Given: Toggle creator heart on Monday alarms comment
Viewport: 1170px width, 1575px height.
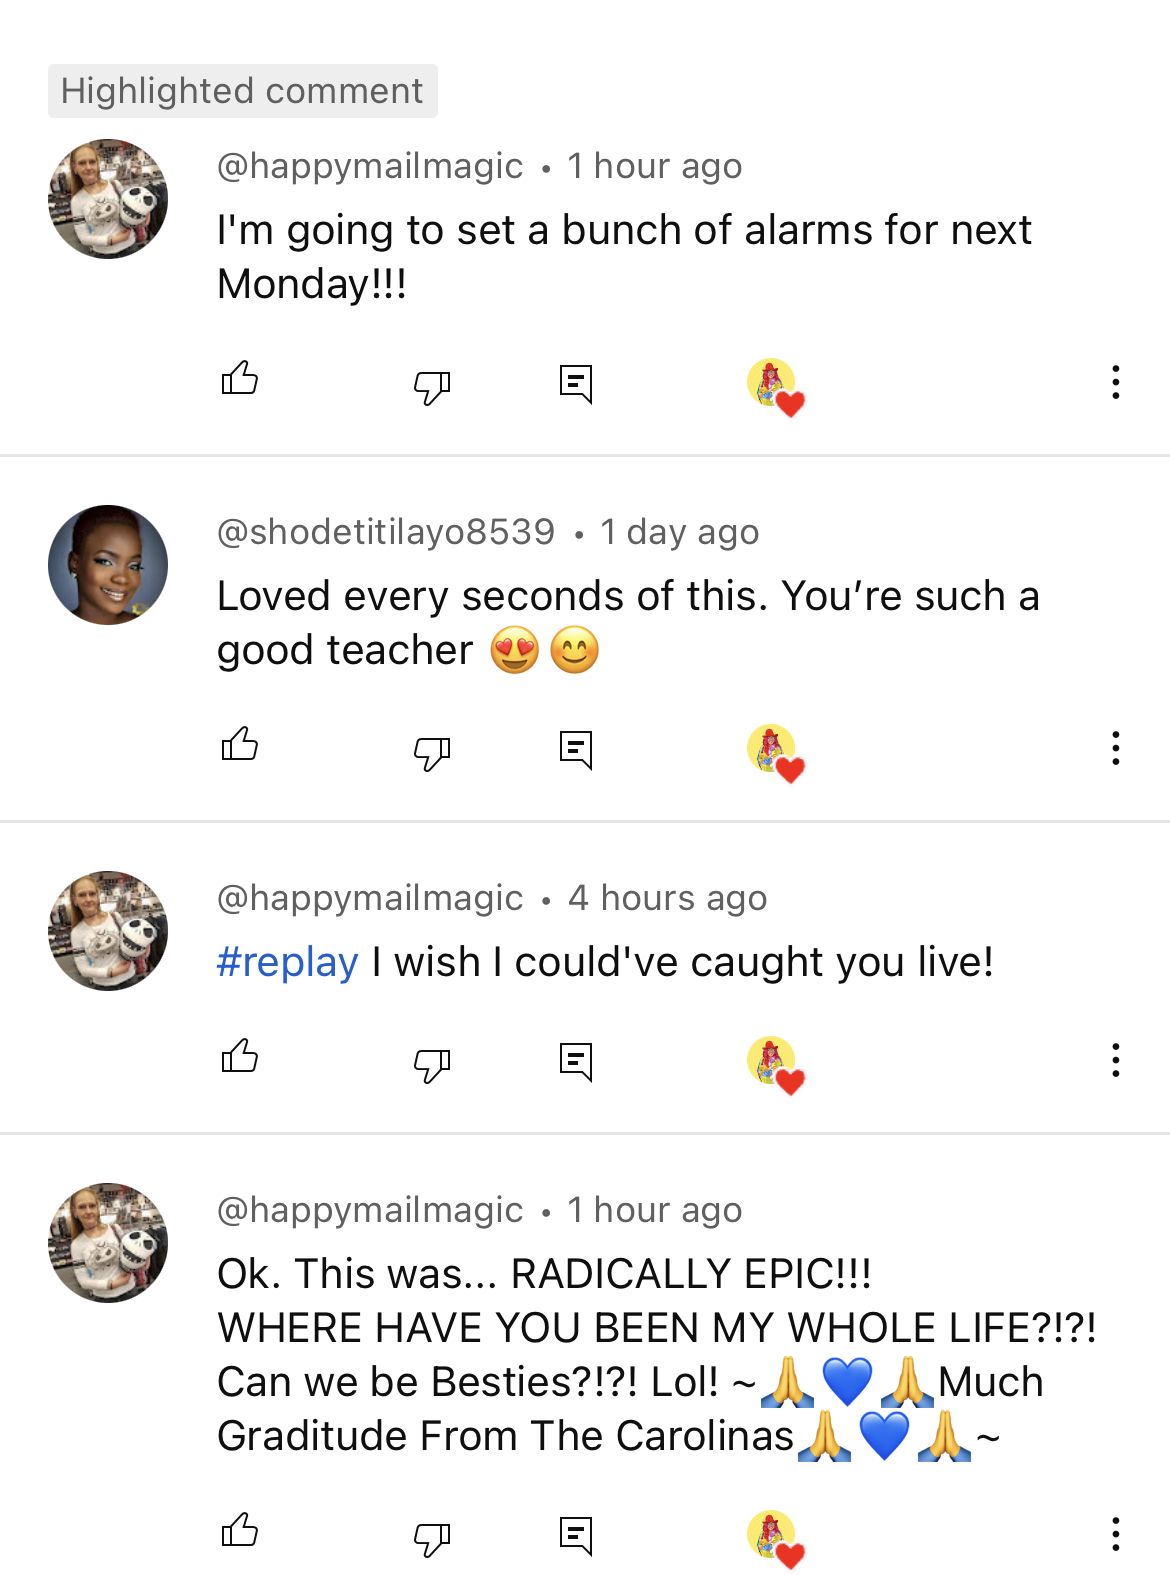Looking at the screenshot, I should (x=775, y=387).
